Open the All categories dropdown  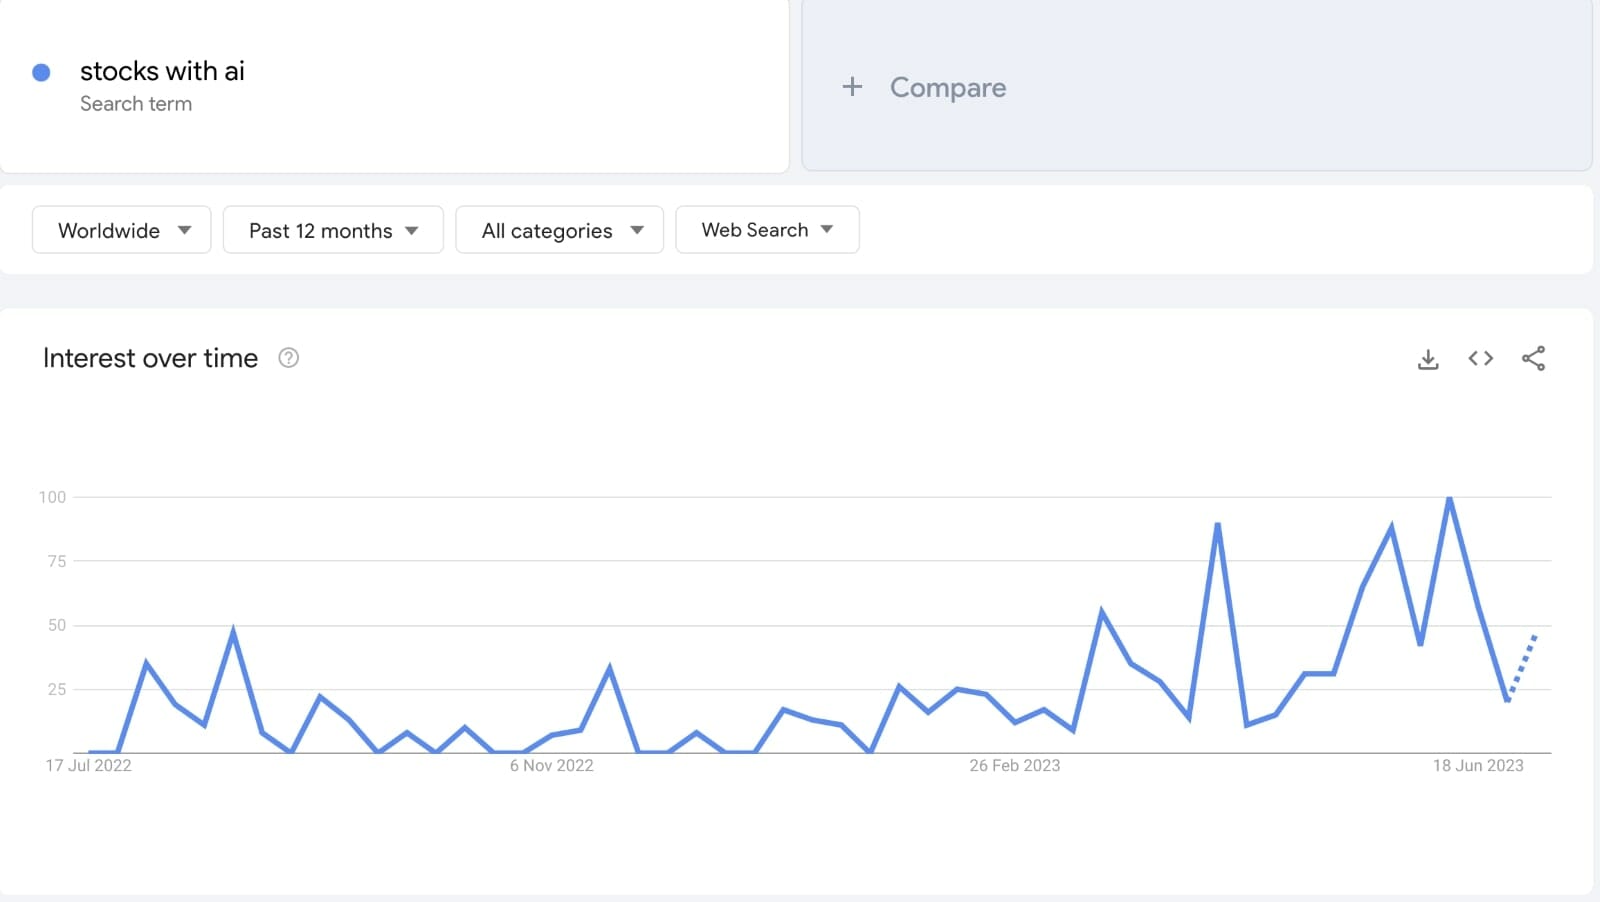pos(560,230)
